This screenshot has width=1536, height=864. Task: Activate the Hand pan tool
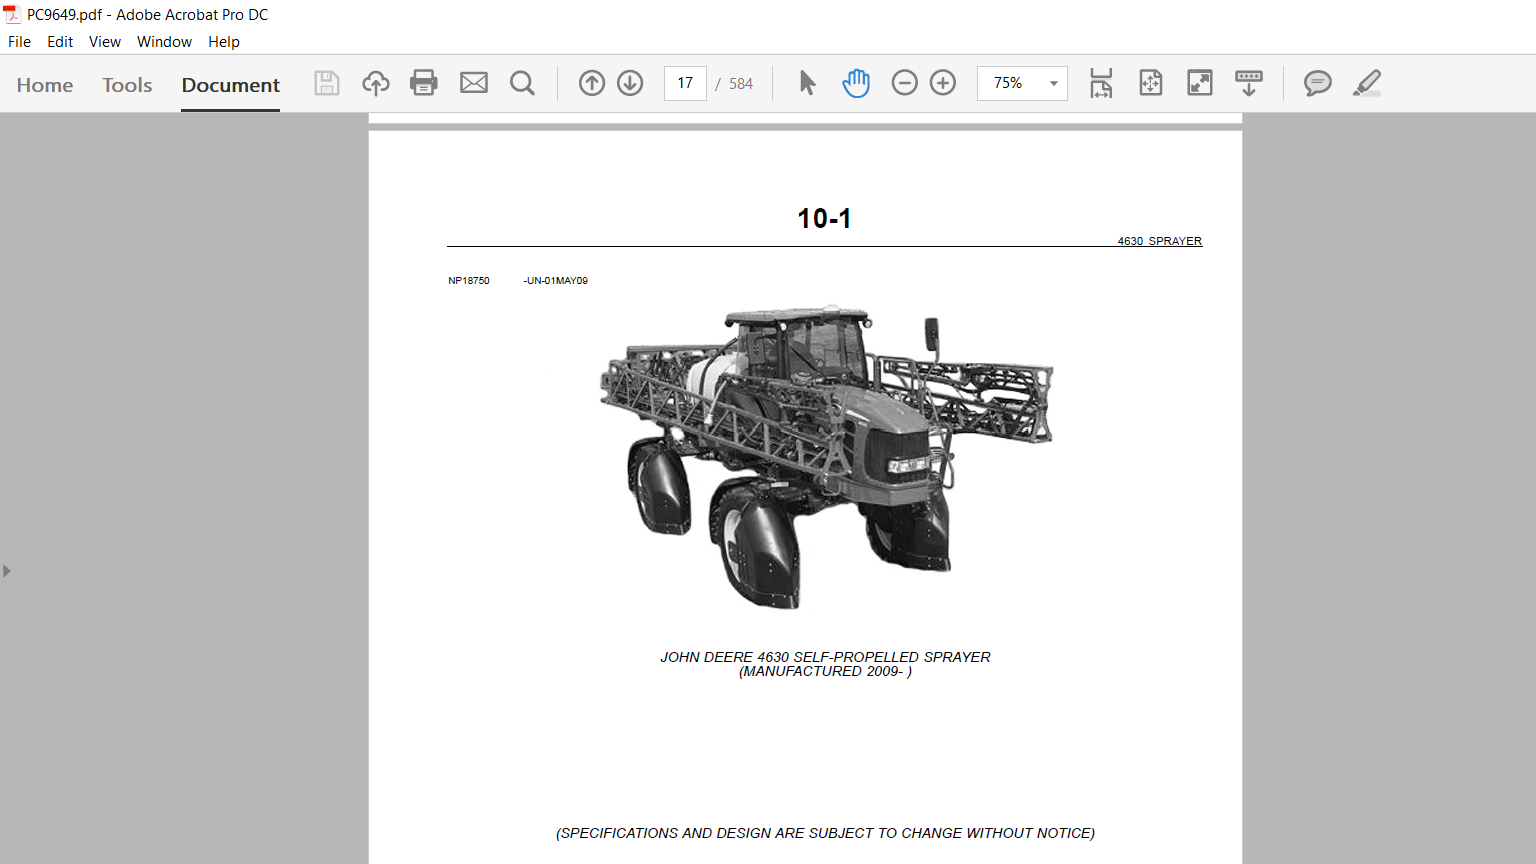(856, 83)
